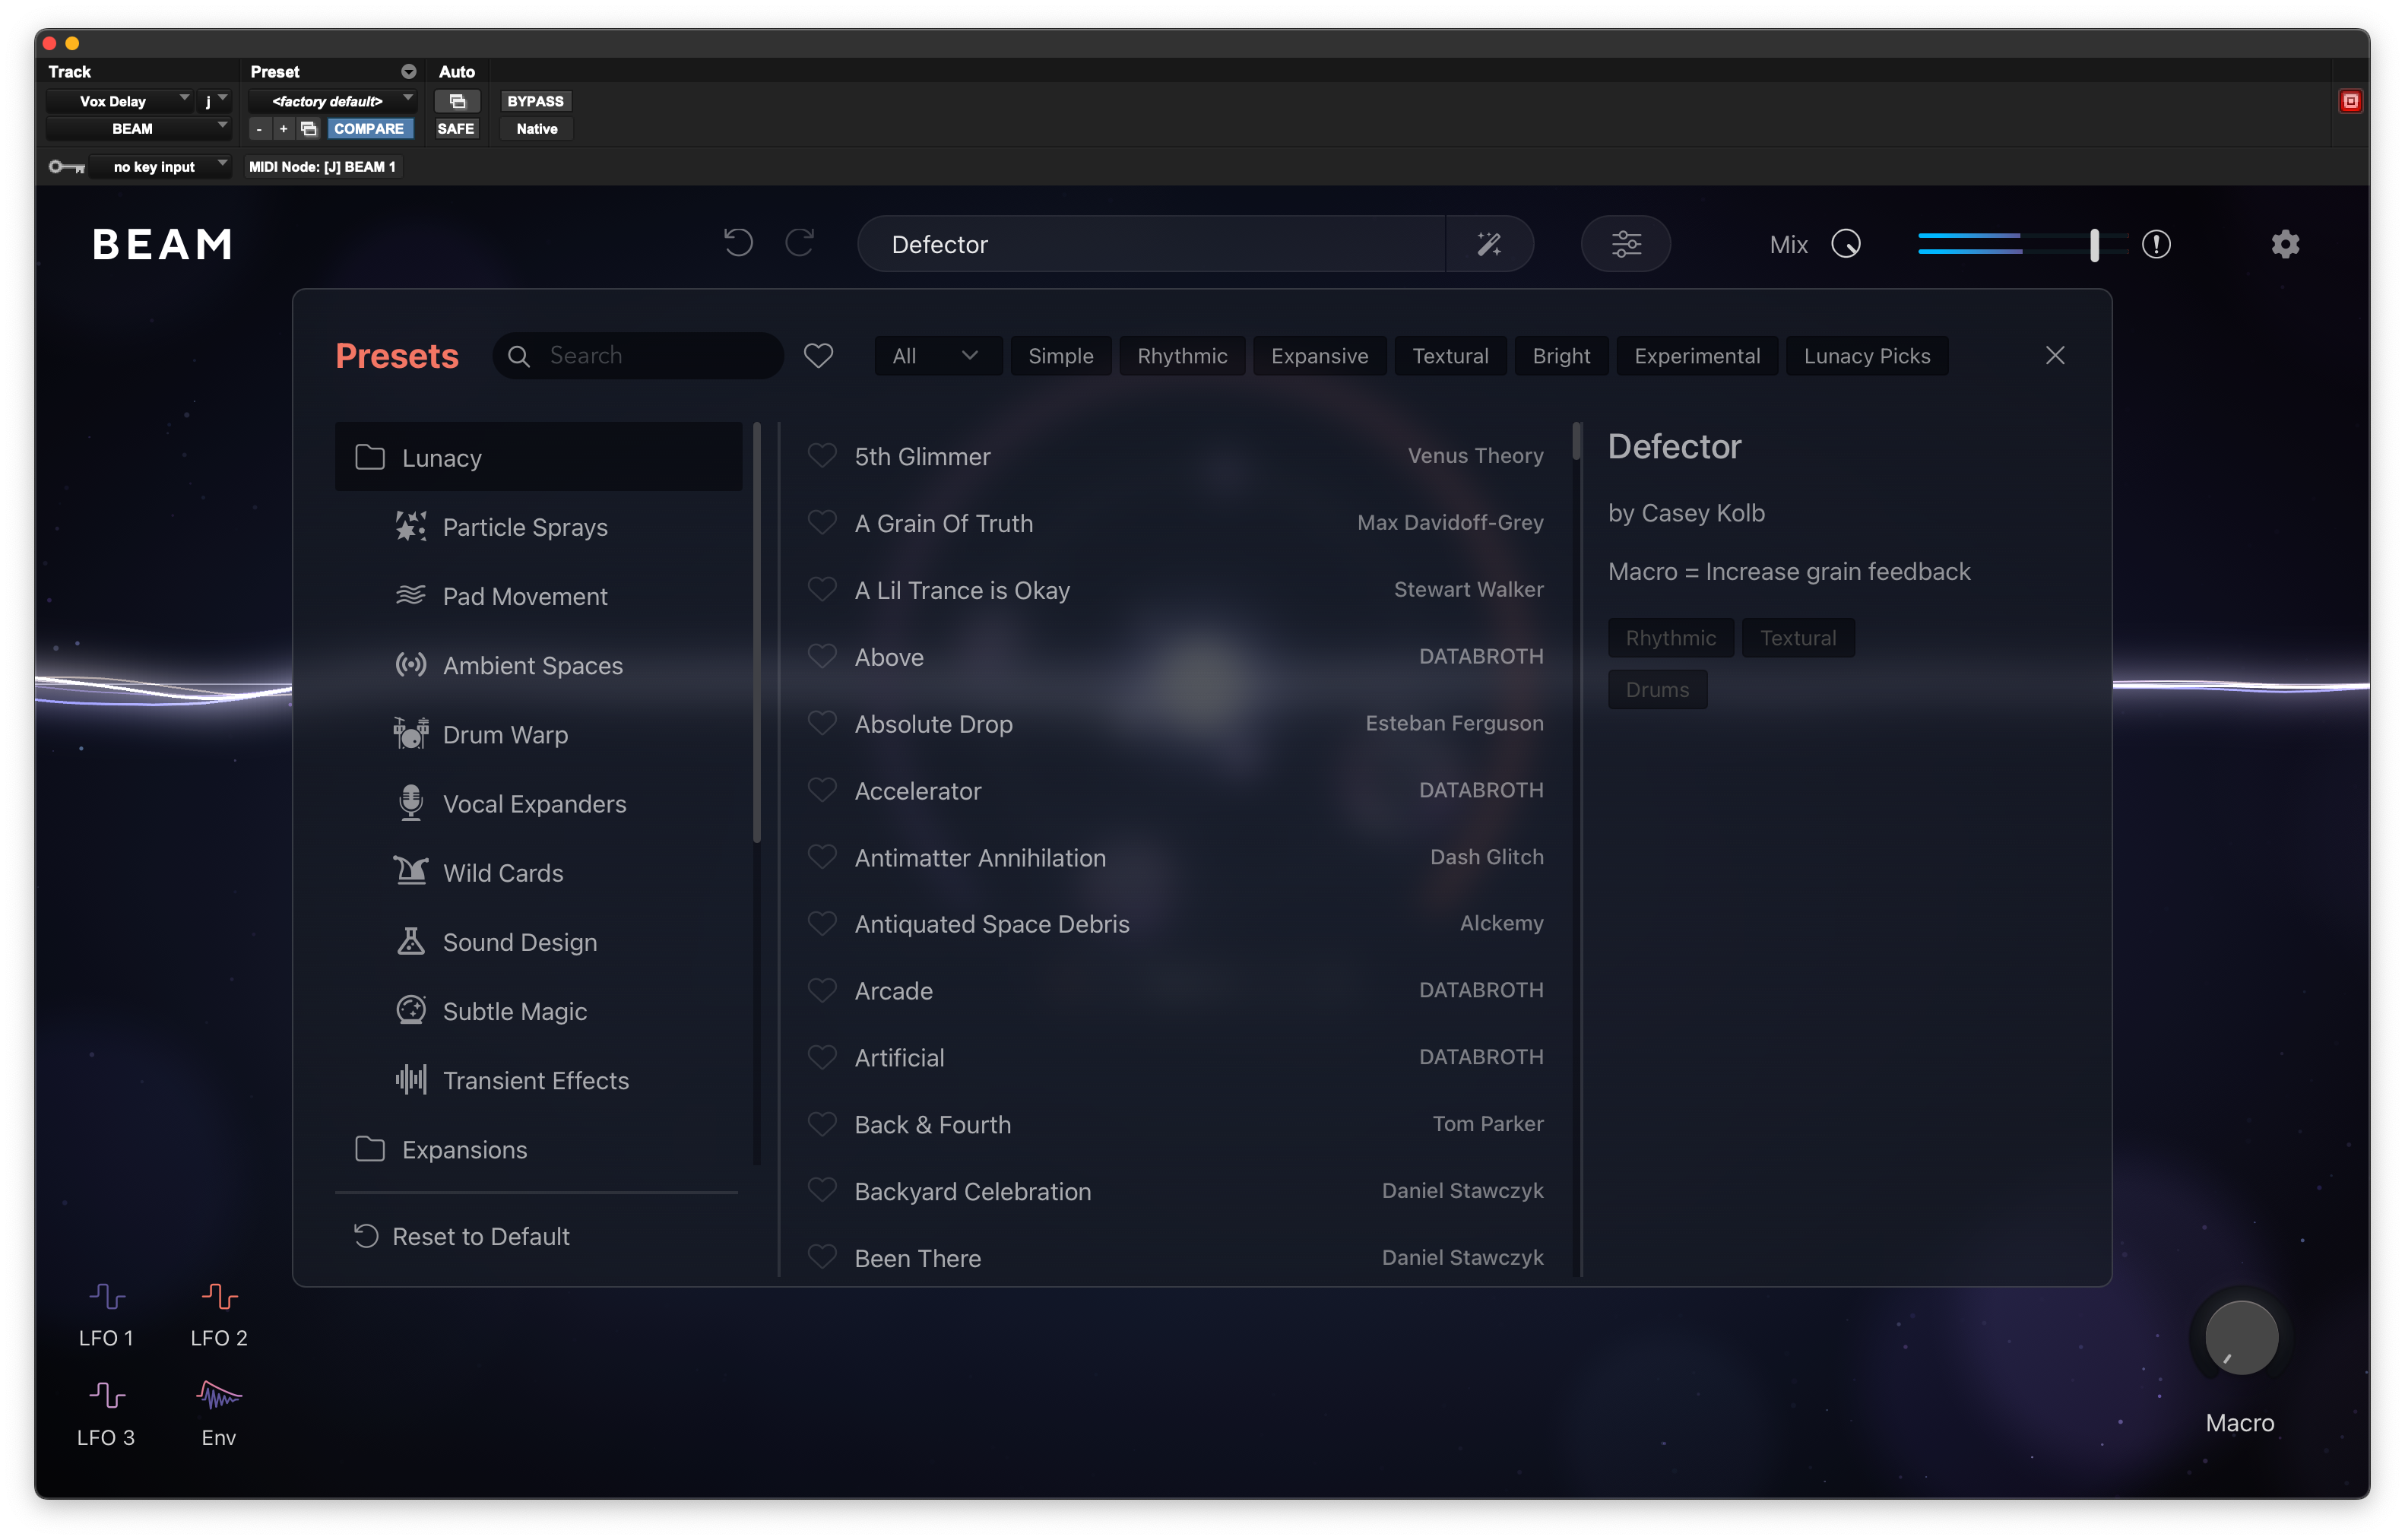The width and height of the screenshot is (2405, 1540).
Task: Select the Rhythmic filter tag
Action: coord(1182,356)
